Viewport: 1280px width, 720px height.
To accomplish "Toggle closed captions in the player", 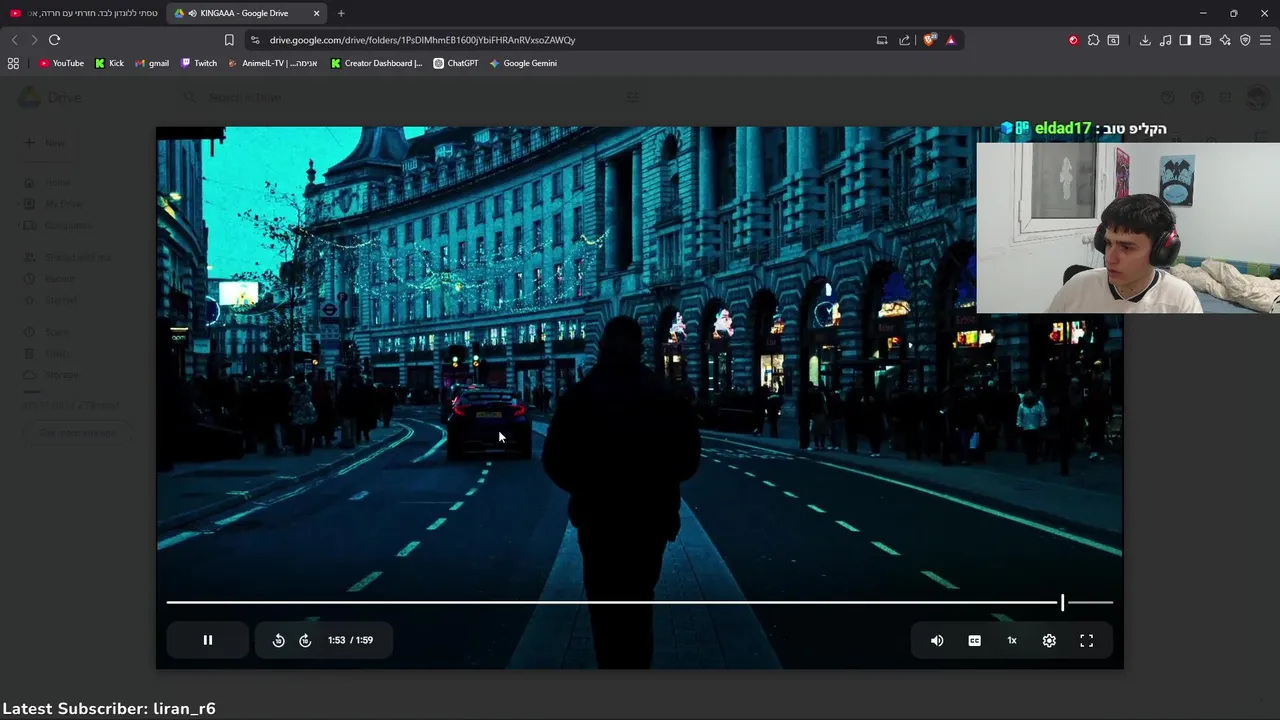I will [975, 640].
